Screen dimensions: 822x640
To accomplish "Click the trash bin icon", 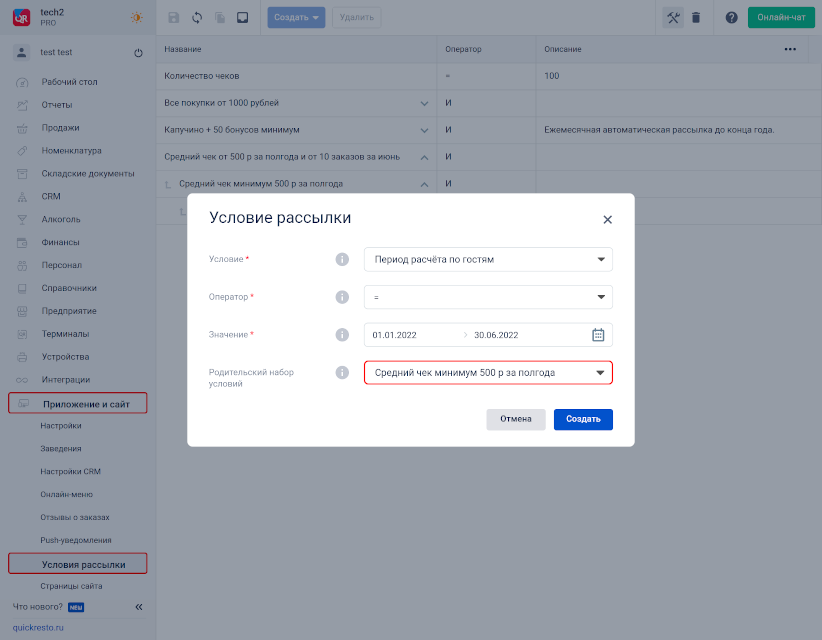I will 696,17.
